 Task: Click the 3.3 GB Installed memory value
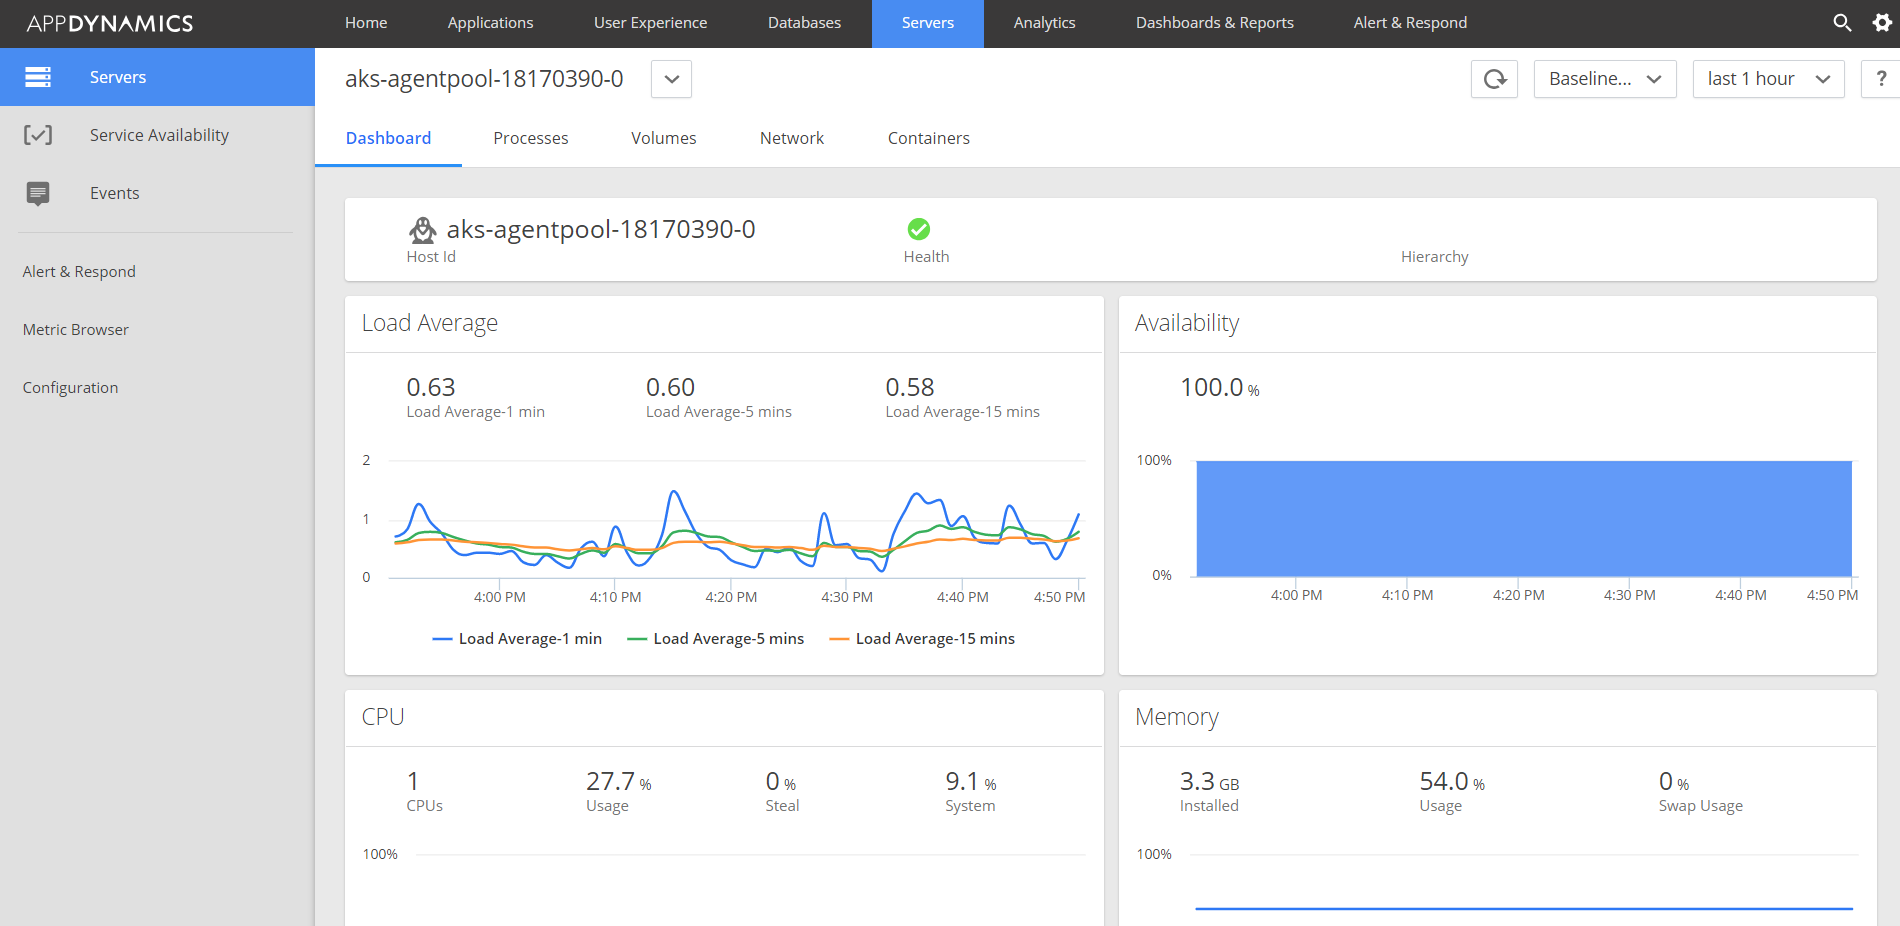(x=1209, y=781)
